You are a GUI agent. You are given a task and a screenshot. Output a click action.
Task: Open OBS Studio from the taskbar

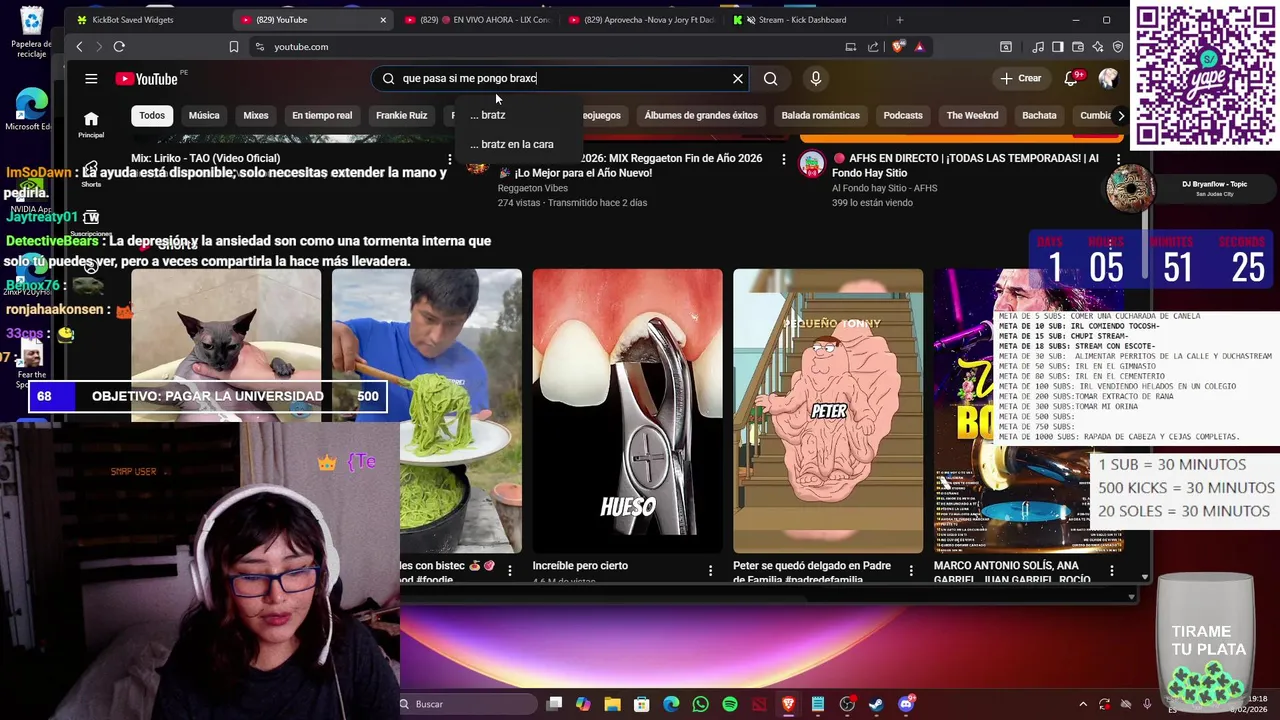[x=847, y=704]
